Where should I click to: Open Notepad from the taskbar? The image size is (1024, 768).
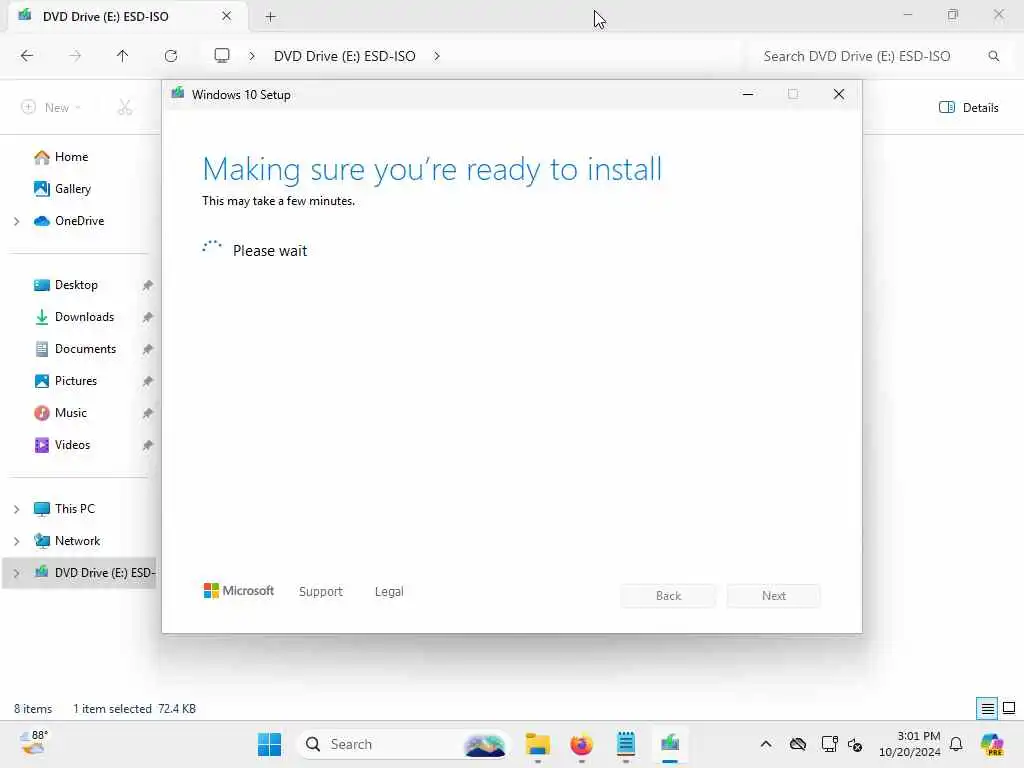pos(626,744)
